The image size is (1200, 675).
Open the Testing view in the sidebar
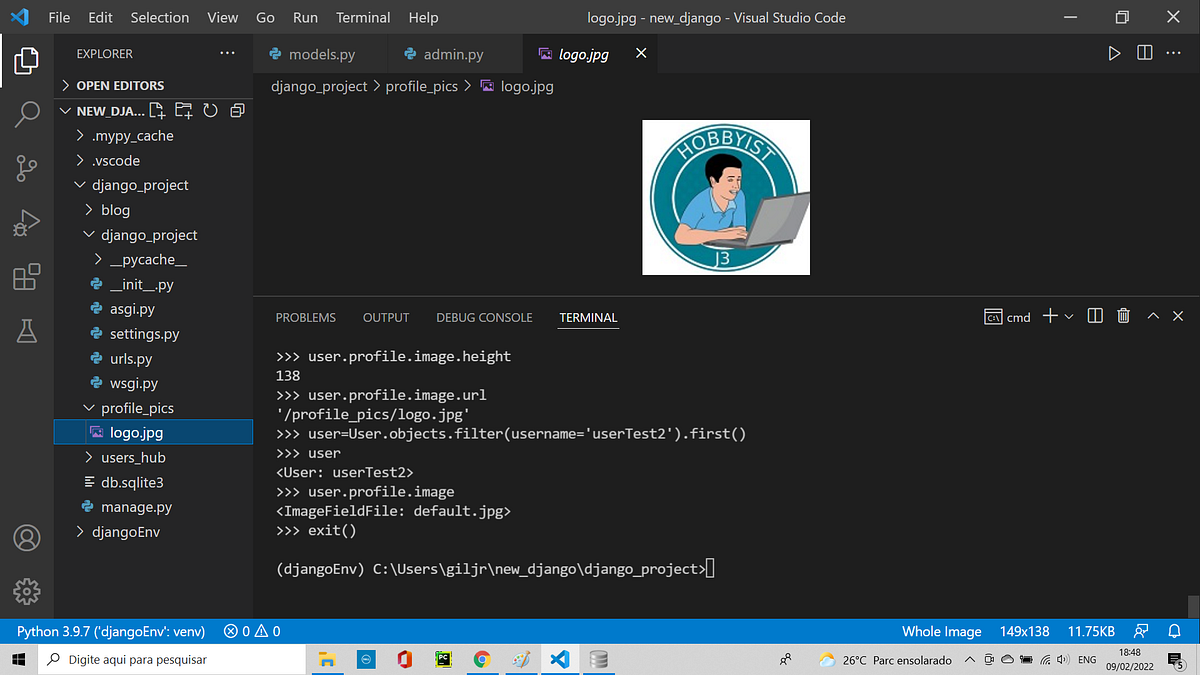coord(26,331)
